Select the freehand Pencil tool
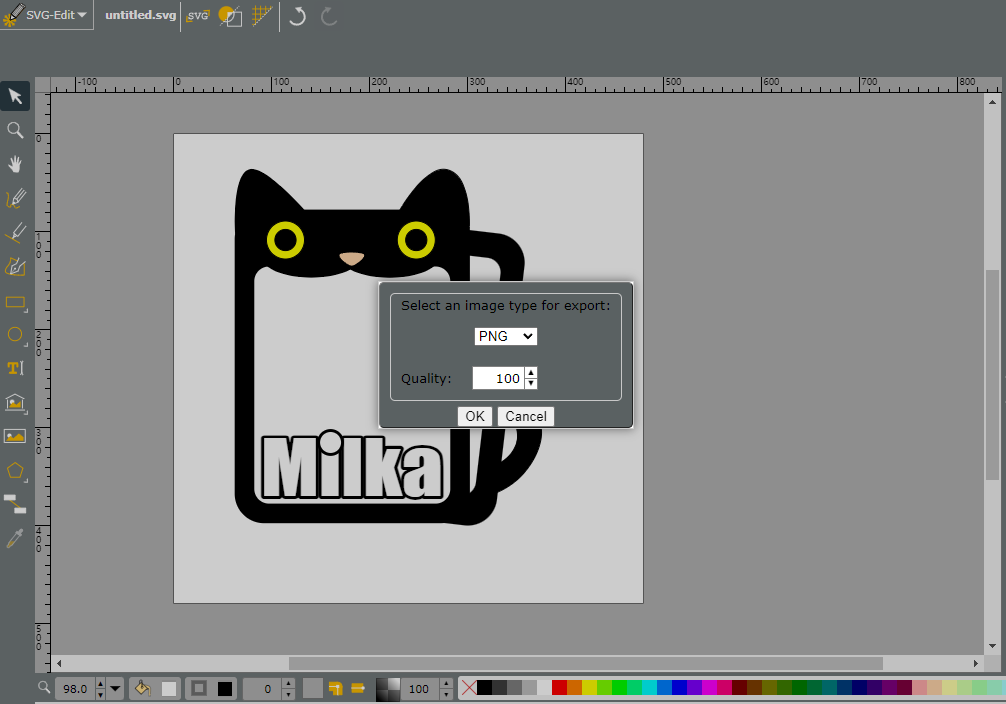 point(15,198)
